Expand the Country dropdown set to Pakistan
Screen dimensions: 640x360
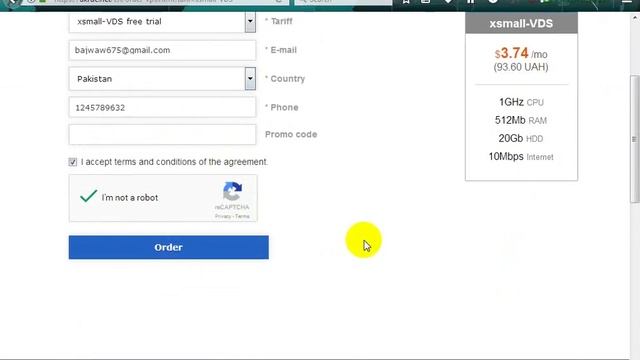[x=162, y=79]
